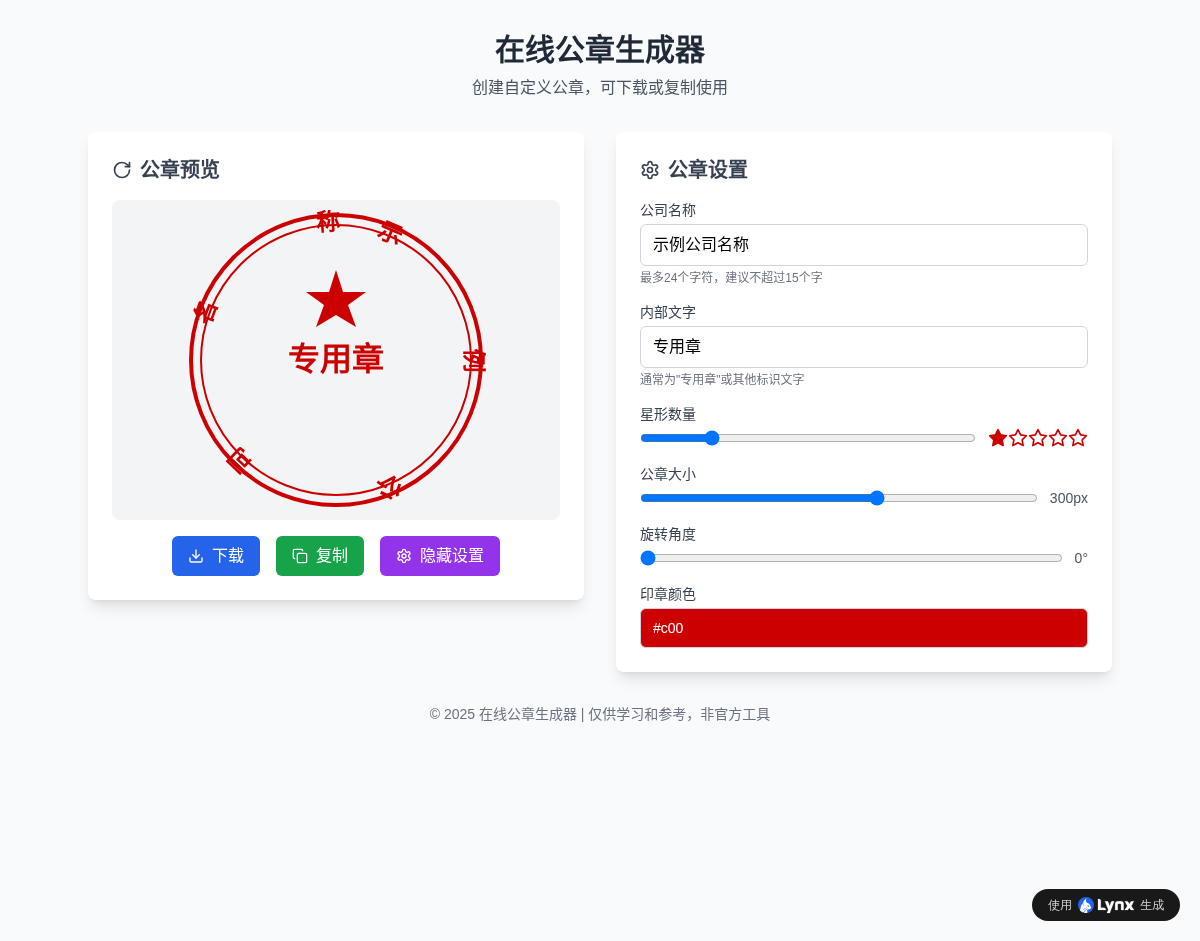Click the 专用章 text in seal preview

(336, 359)
